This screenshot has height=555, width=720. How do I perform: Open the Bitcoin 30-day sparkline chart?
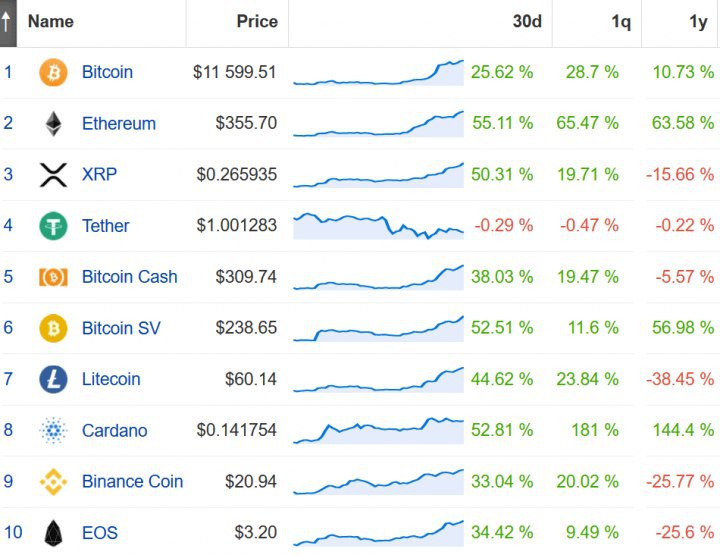click(x=378, y=73)
